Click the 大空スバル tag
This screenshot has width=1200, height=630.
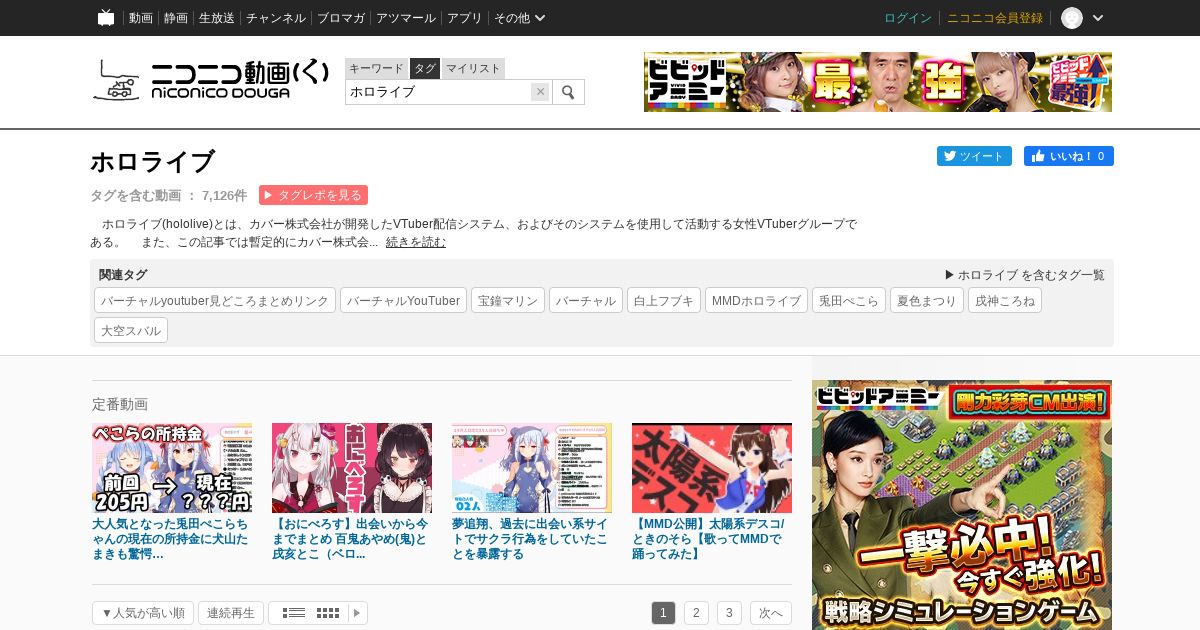pyautogui.click(x=131, y=330)
